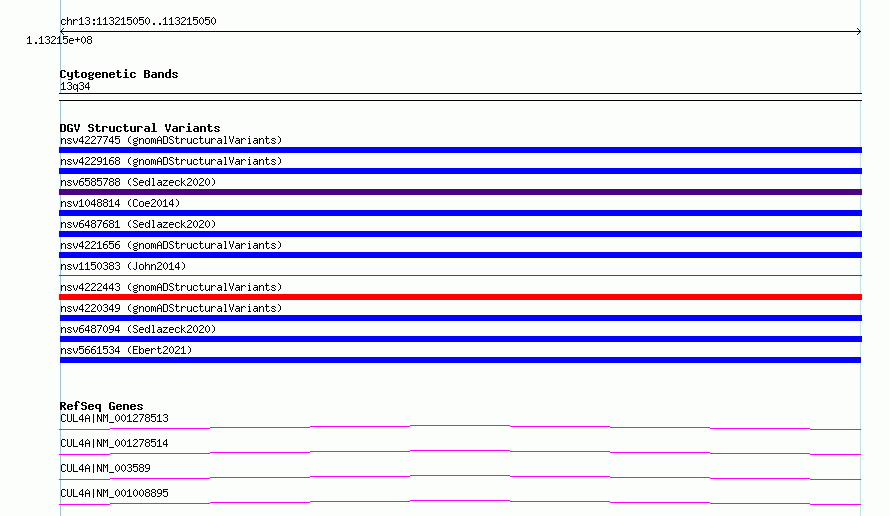
Task: Click the blue bar under nsv1048814
Action: pyautogui.click(x=460, y=213)
